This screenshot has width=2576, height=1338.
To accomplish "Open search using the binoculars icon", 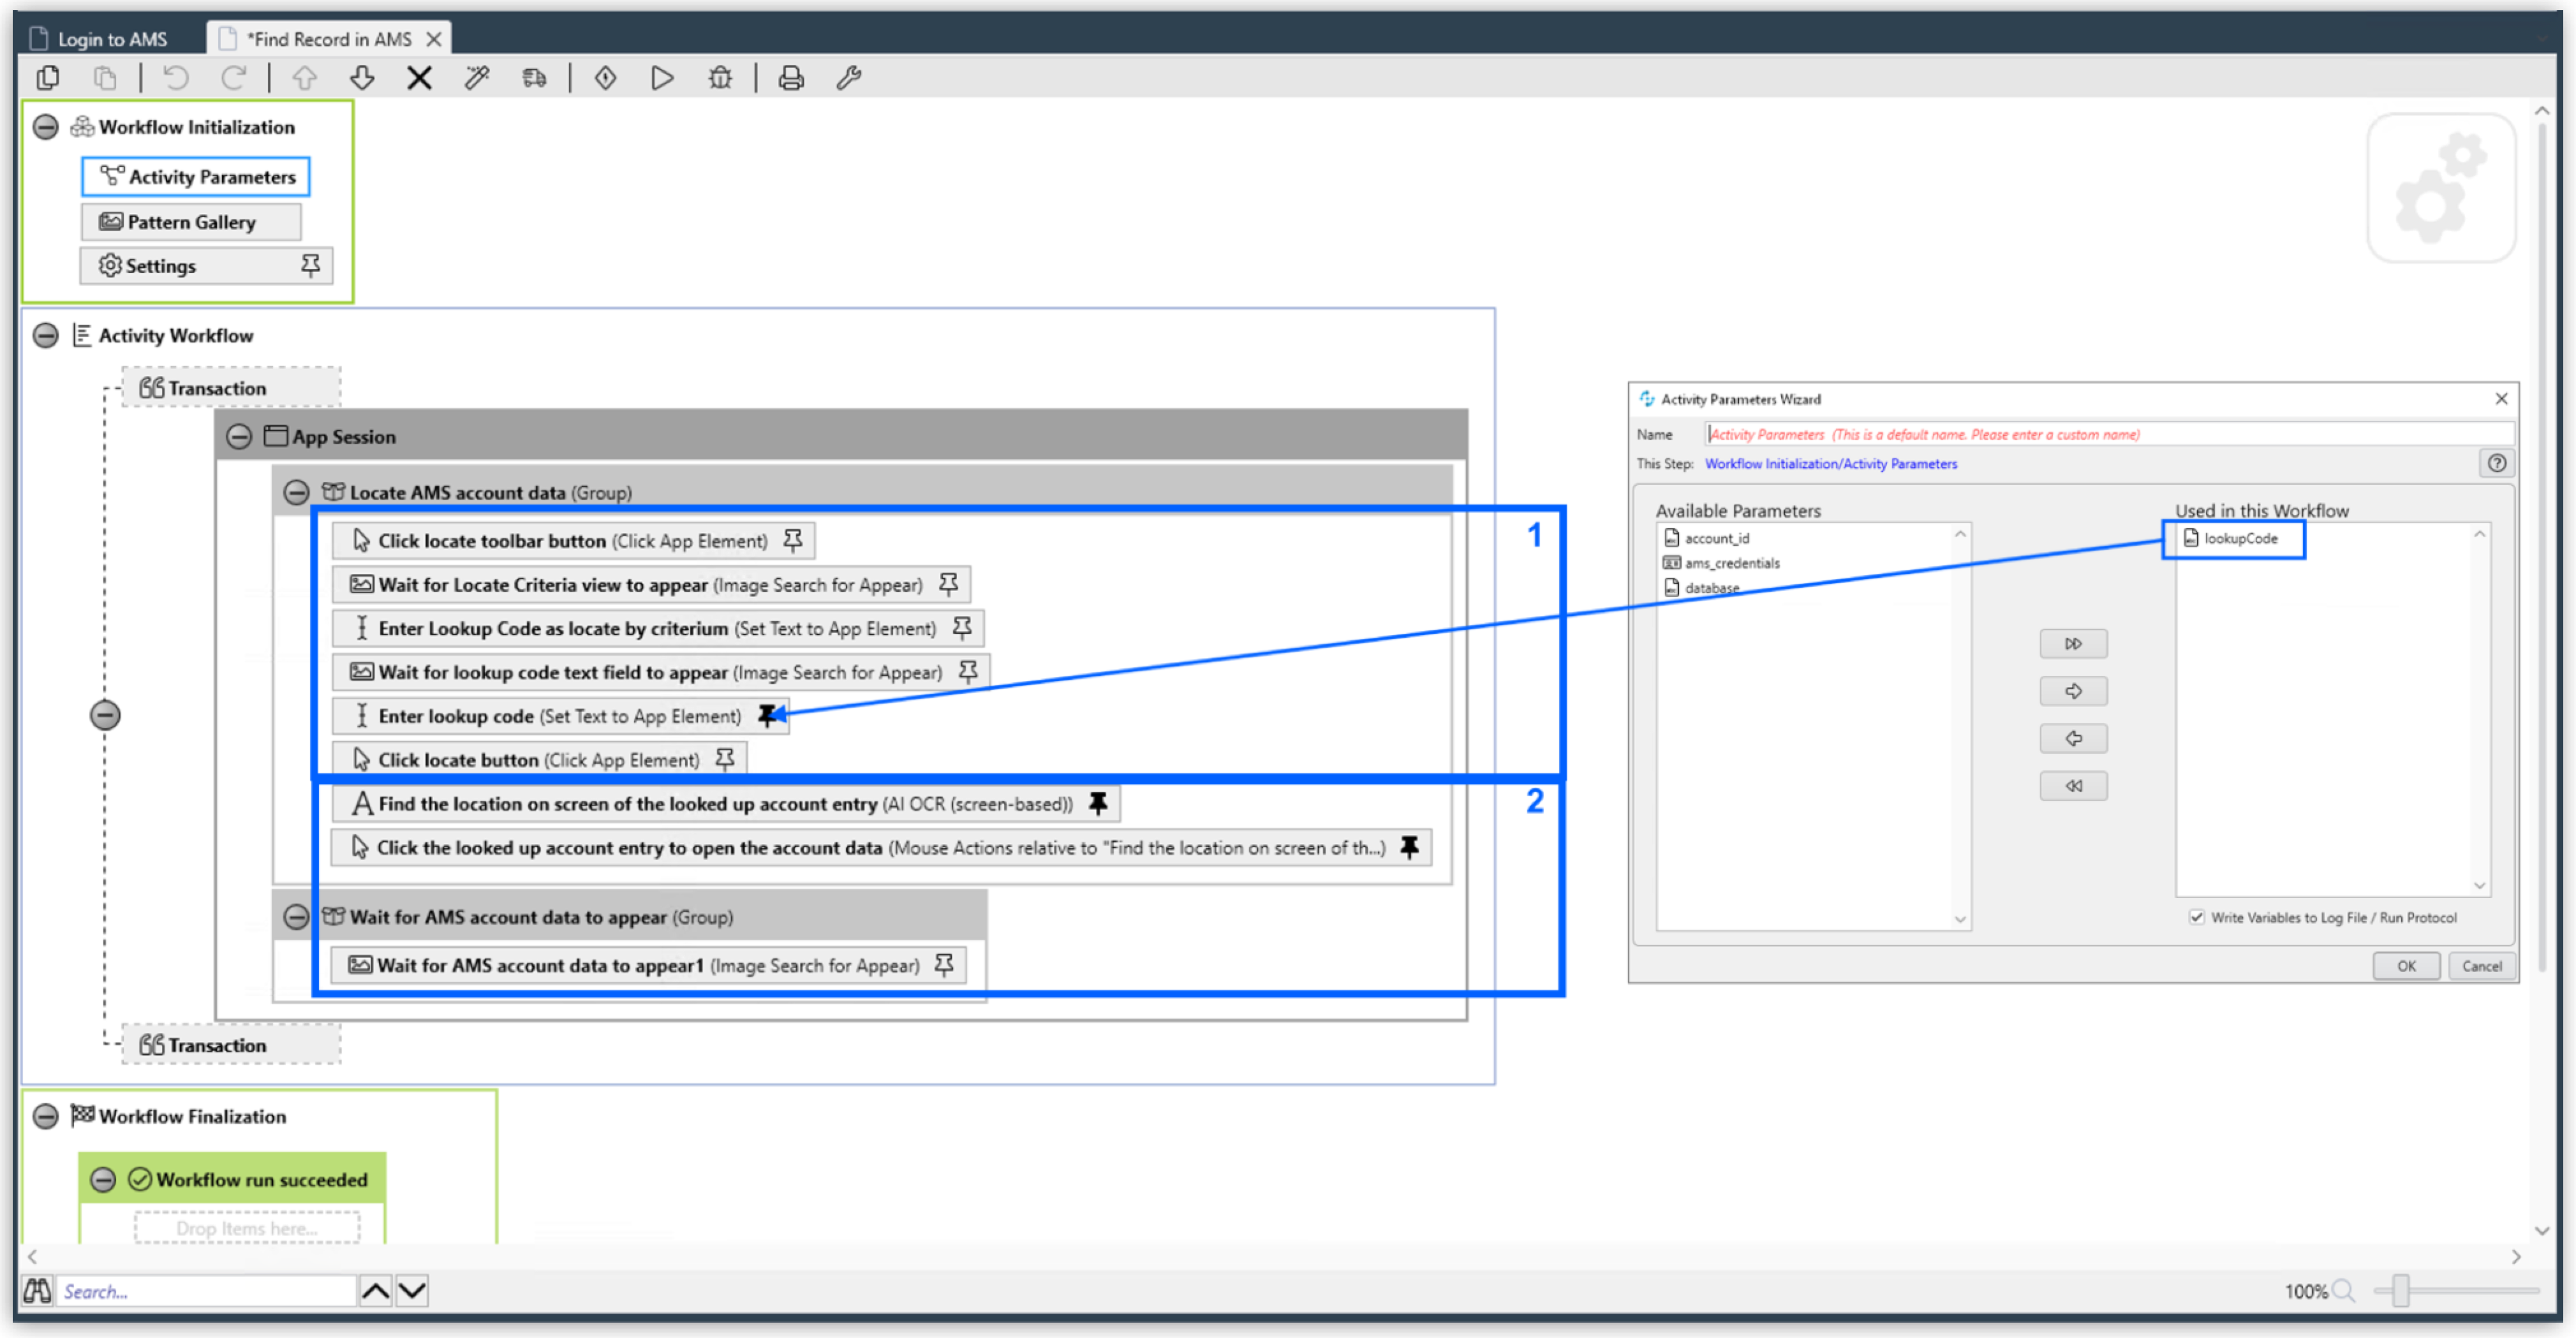I will [x=37, y=1291].
